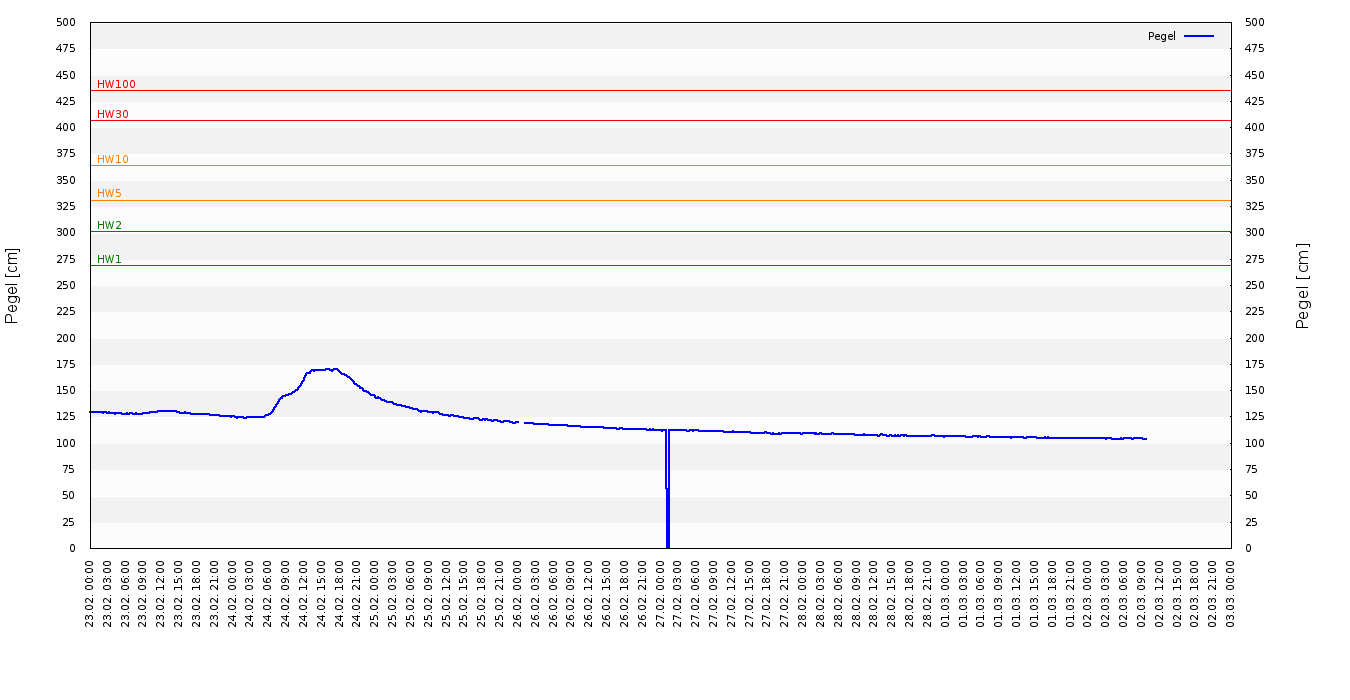Click the 27.02. 00:00 time axis label

coord(661,593)
